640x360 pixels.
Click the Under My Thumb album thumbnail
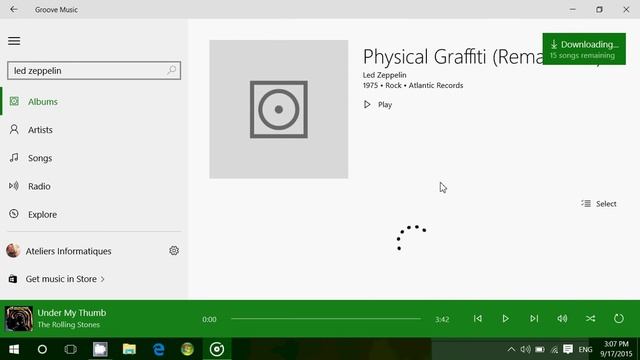tap(19, 318)
